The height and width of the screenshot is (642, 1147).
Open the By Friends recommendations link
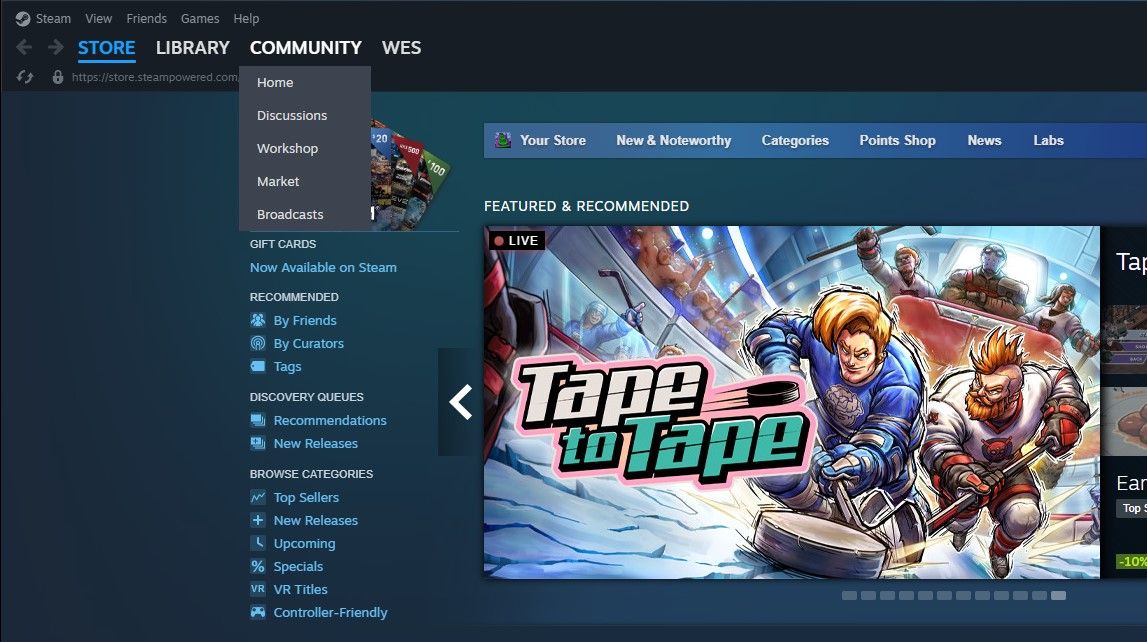click(305, 320)
